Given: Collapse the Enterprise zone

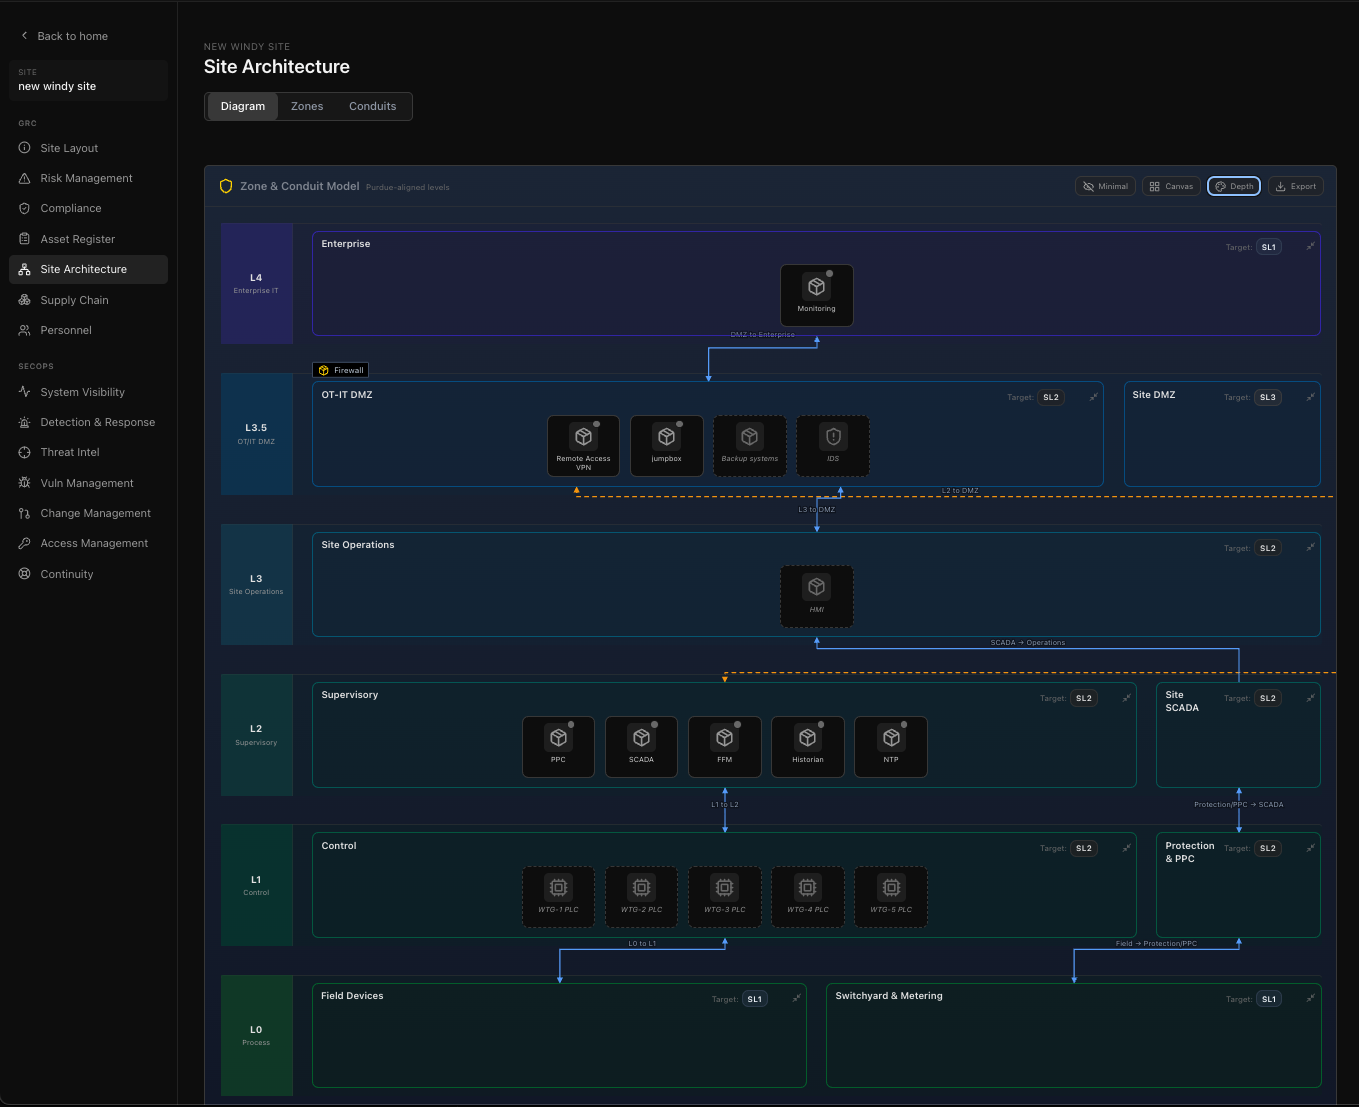Looking at the screenshot, I should coord(1310,246).
